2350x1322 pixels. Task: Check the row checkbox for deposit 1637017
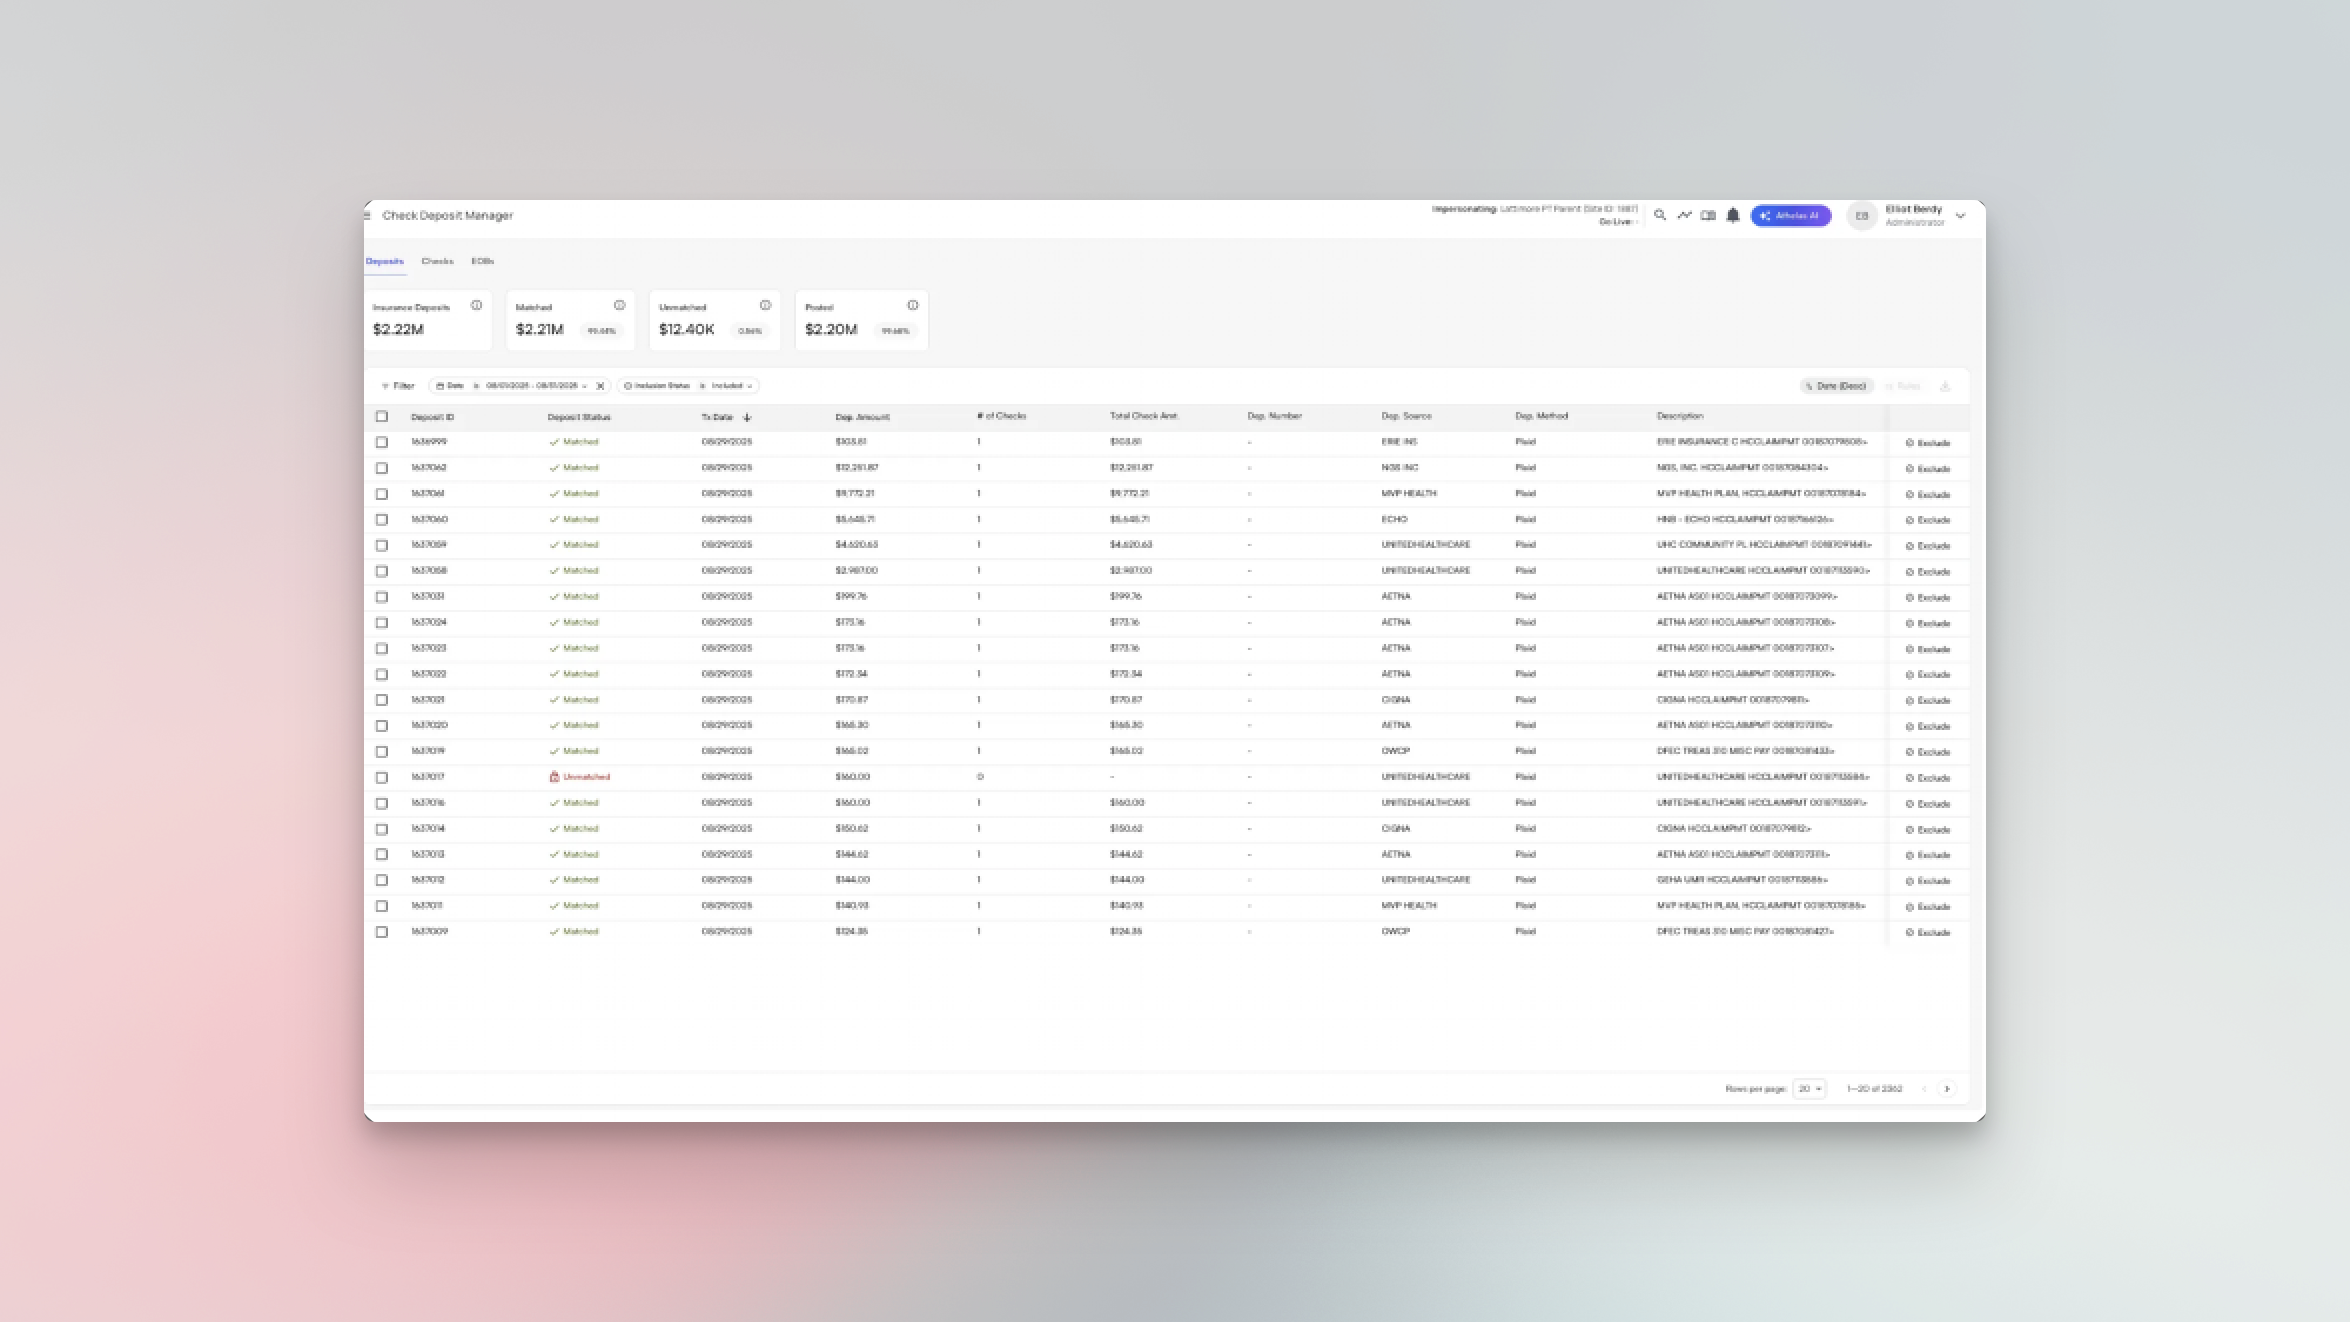(383, 776)
